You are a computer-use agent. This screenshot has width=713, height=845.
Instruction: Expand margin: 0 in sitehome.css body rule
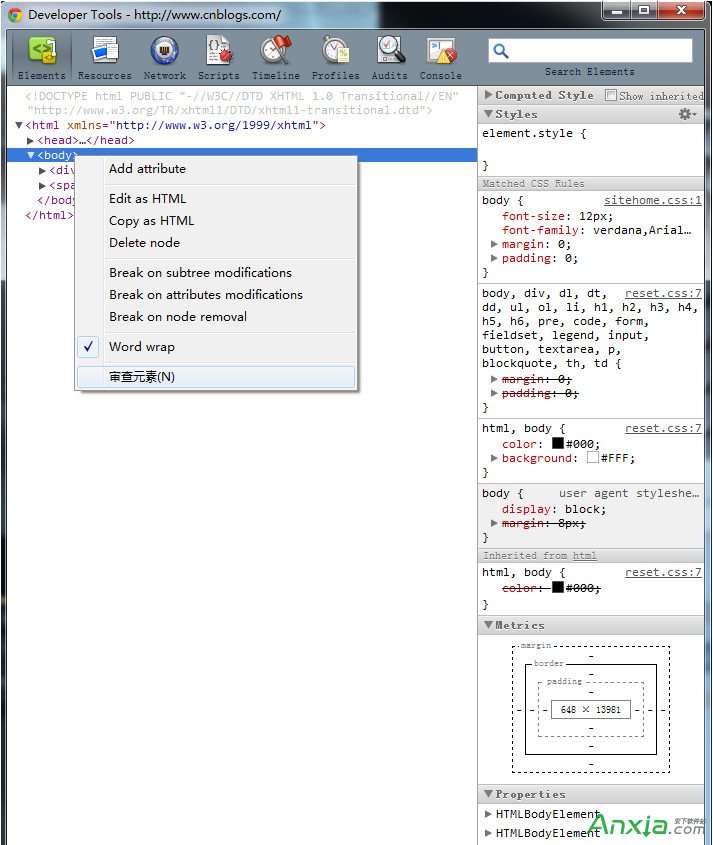pos(494,244)
